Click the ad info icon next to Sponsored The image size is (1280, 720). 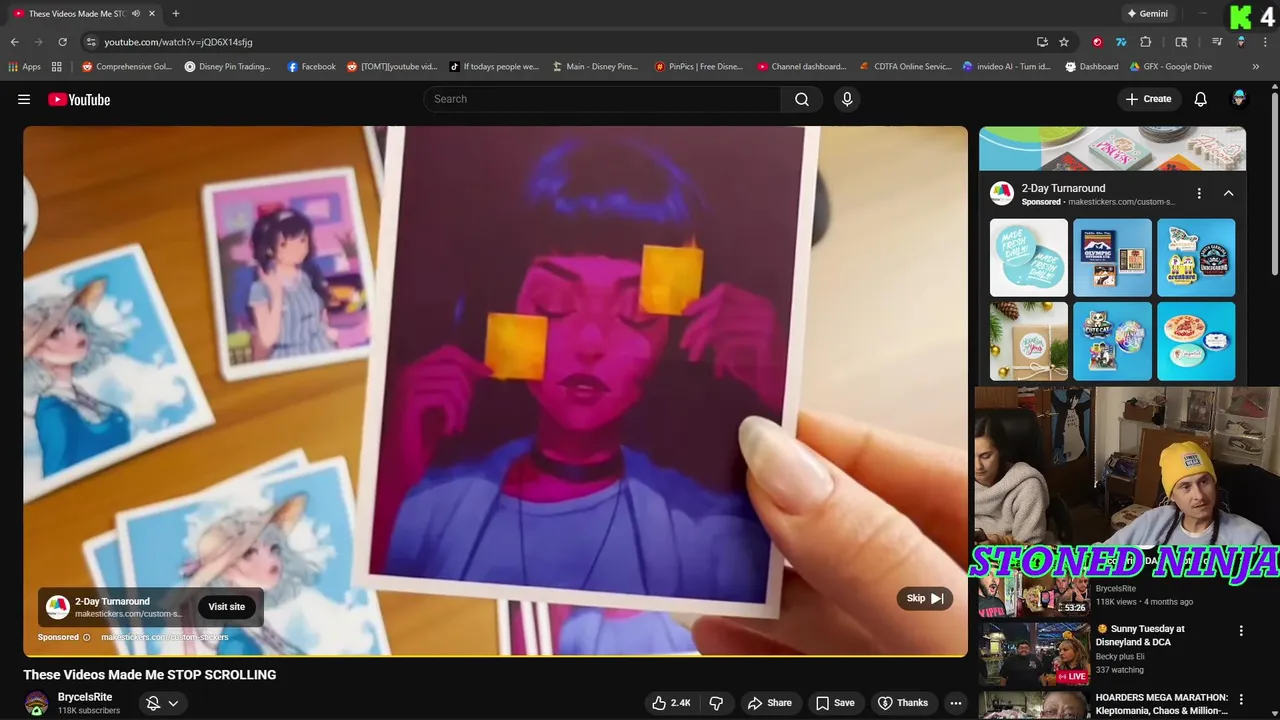[86, 637]
